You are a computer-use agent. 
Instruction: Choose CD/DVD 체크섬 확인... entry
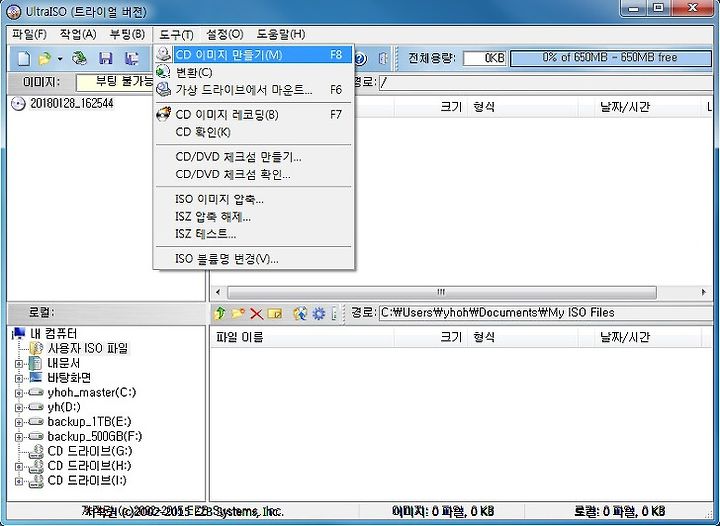tap(254, 175)
